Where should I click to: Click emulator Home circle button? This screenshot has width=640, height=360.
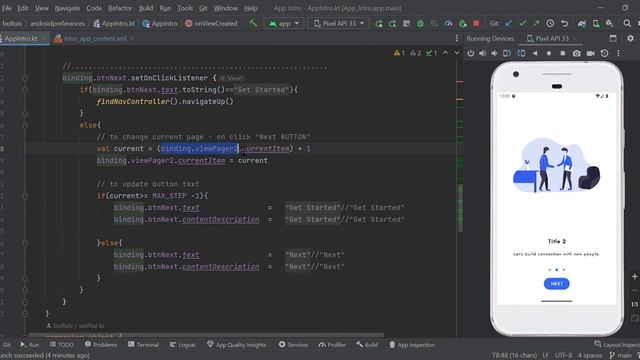tap(549, 53)
